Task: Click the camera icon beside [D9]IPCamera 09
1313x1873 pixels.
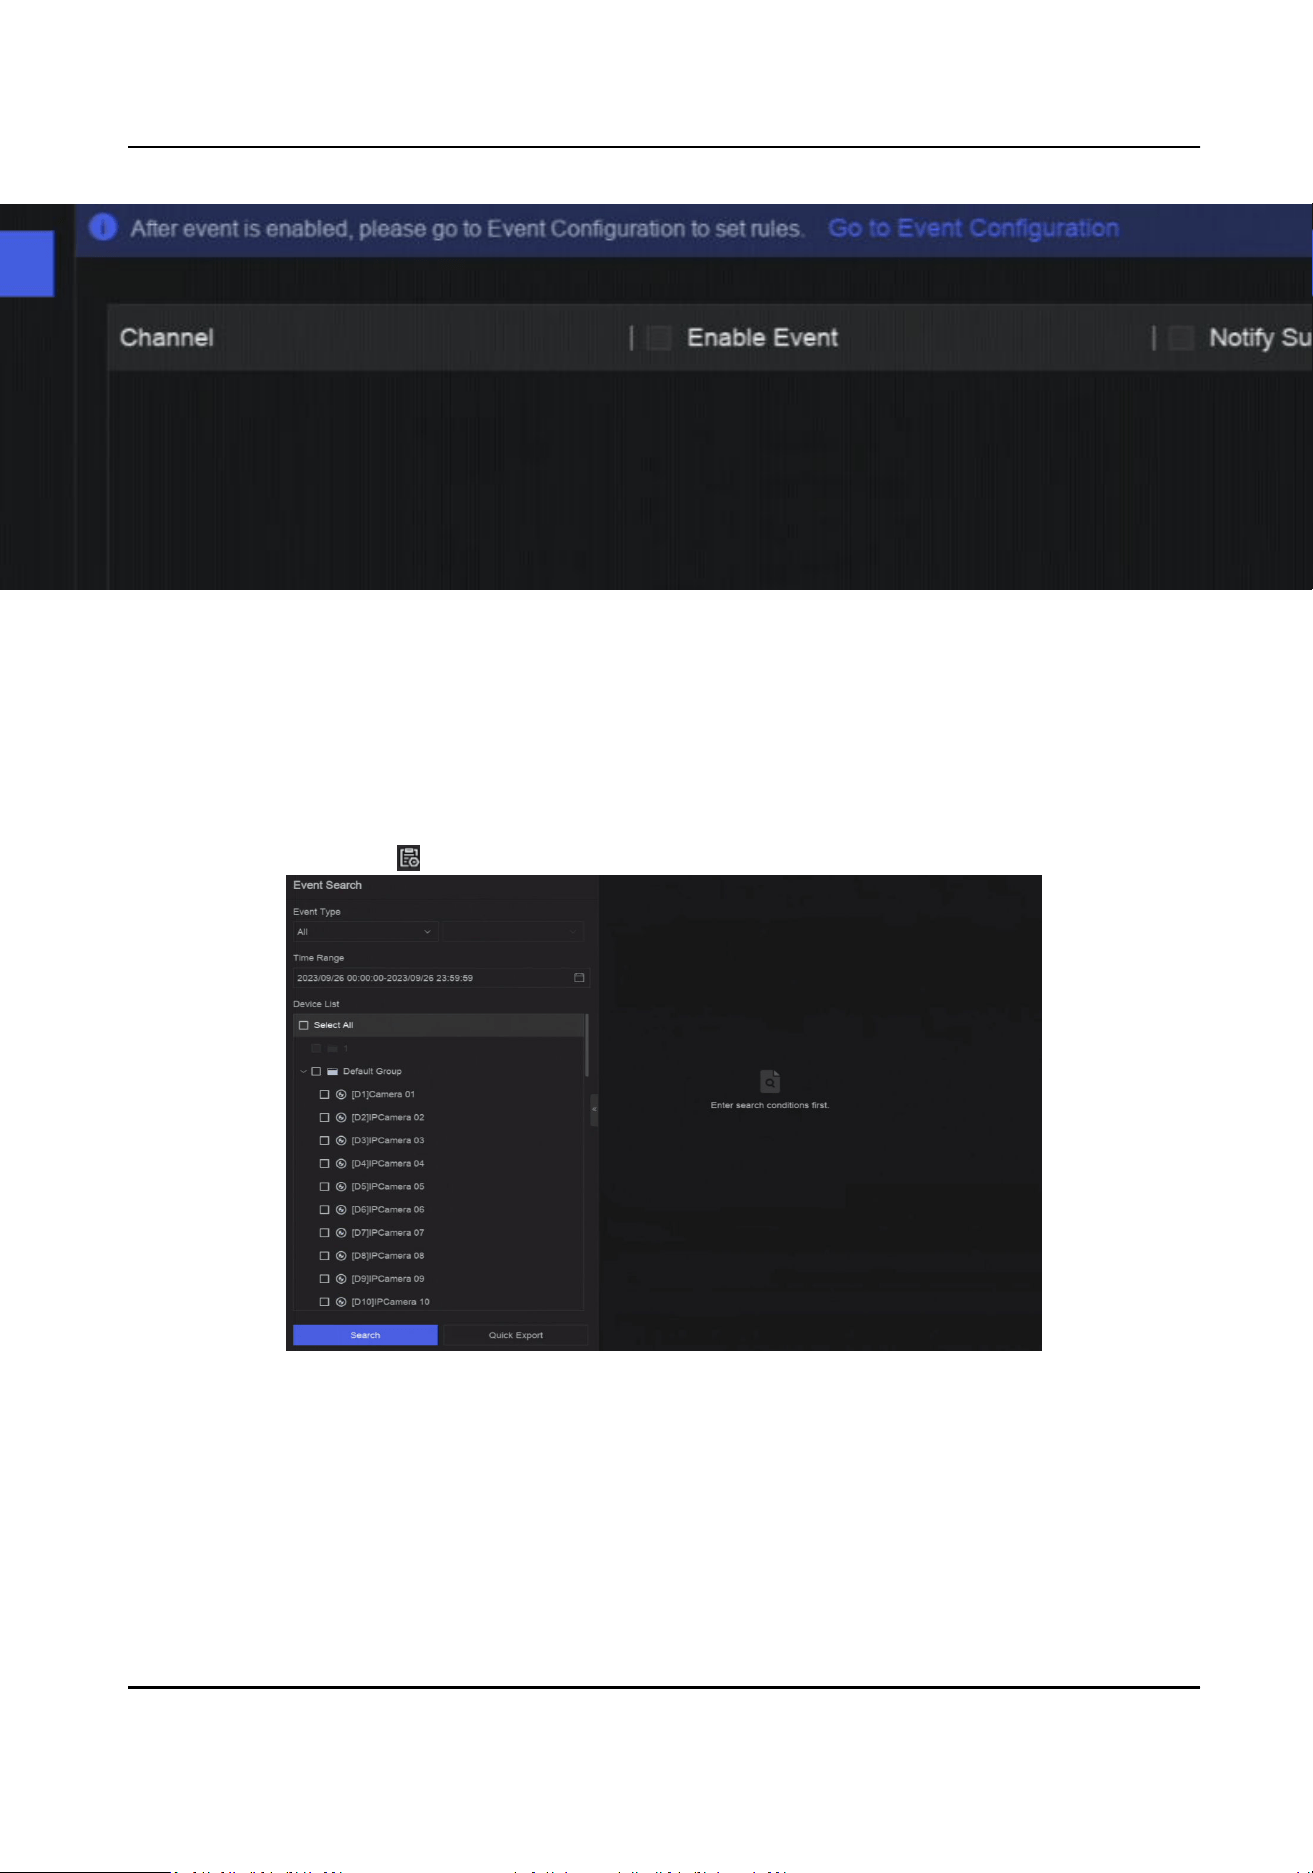Action: pyautogui.click(x=341, y=1278)
